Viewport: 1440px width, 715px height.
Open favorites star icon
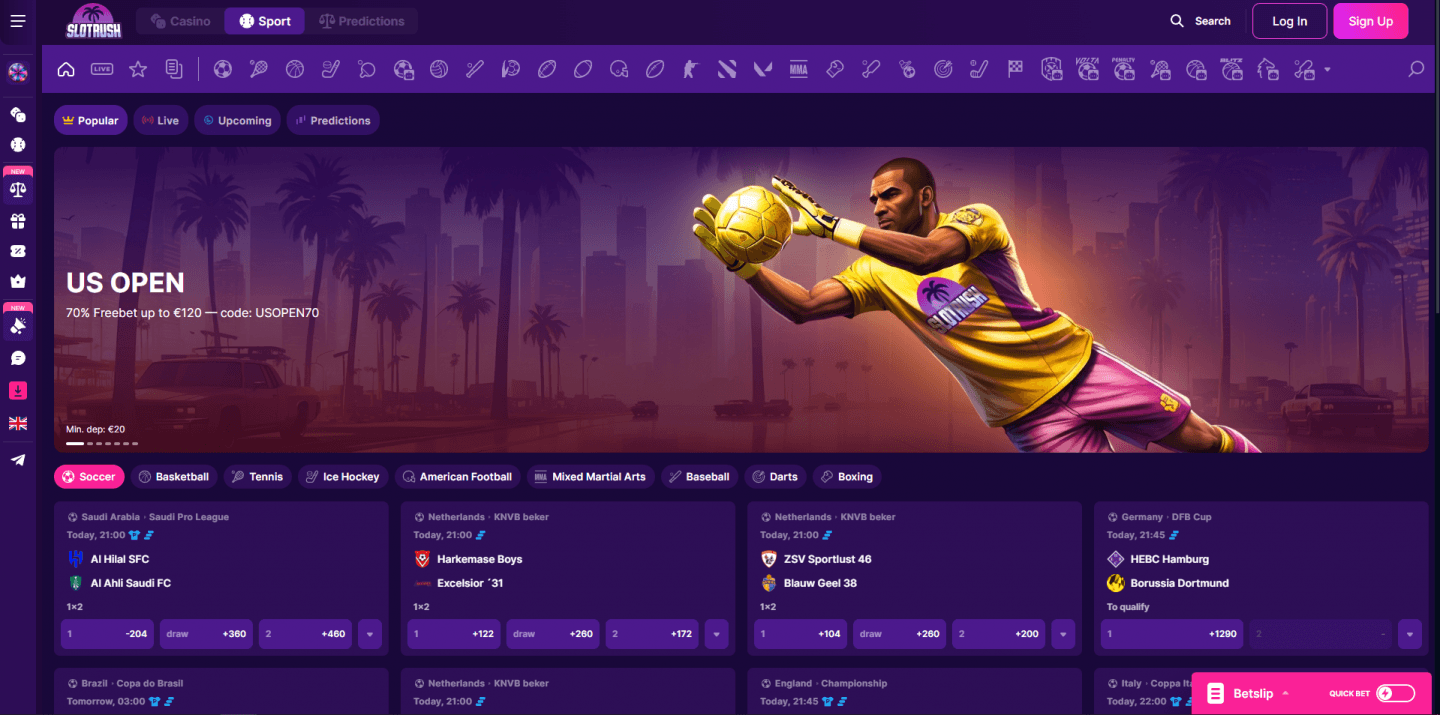(x=138, y=69)
